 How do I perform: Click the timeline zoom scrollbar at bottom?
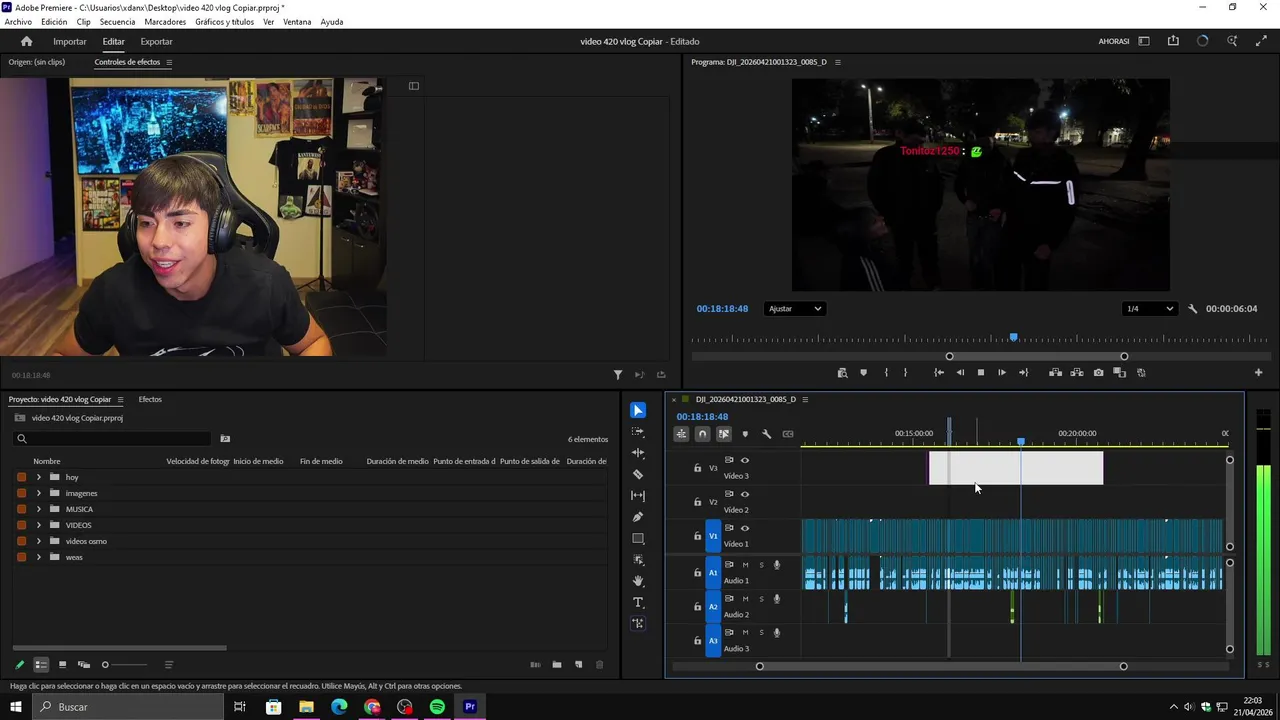click(x=941, y=666)
